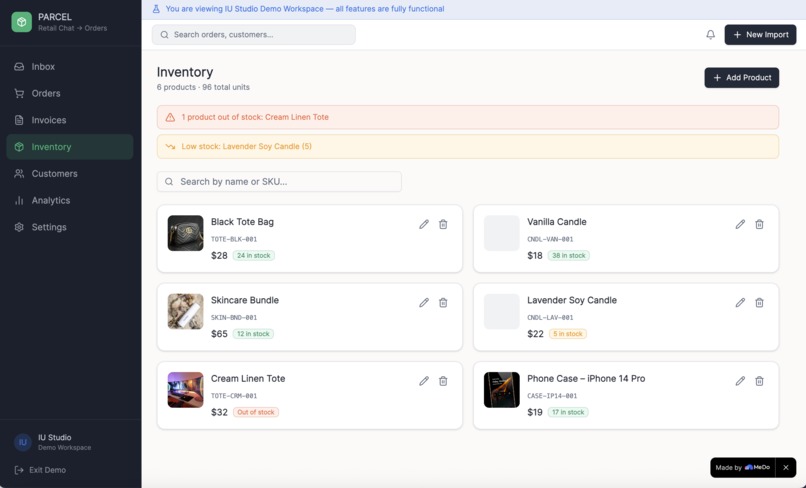Click SKU text CNDL-LAV-001
Screen dimensions: 806x488
click(550, 318)
